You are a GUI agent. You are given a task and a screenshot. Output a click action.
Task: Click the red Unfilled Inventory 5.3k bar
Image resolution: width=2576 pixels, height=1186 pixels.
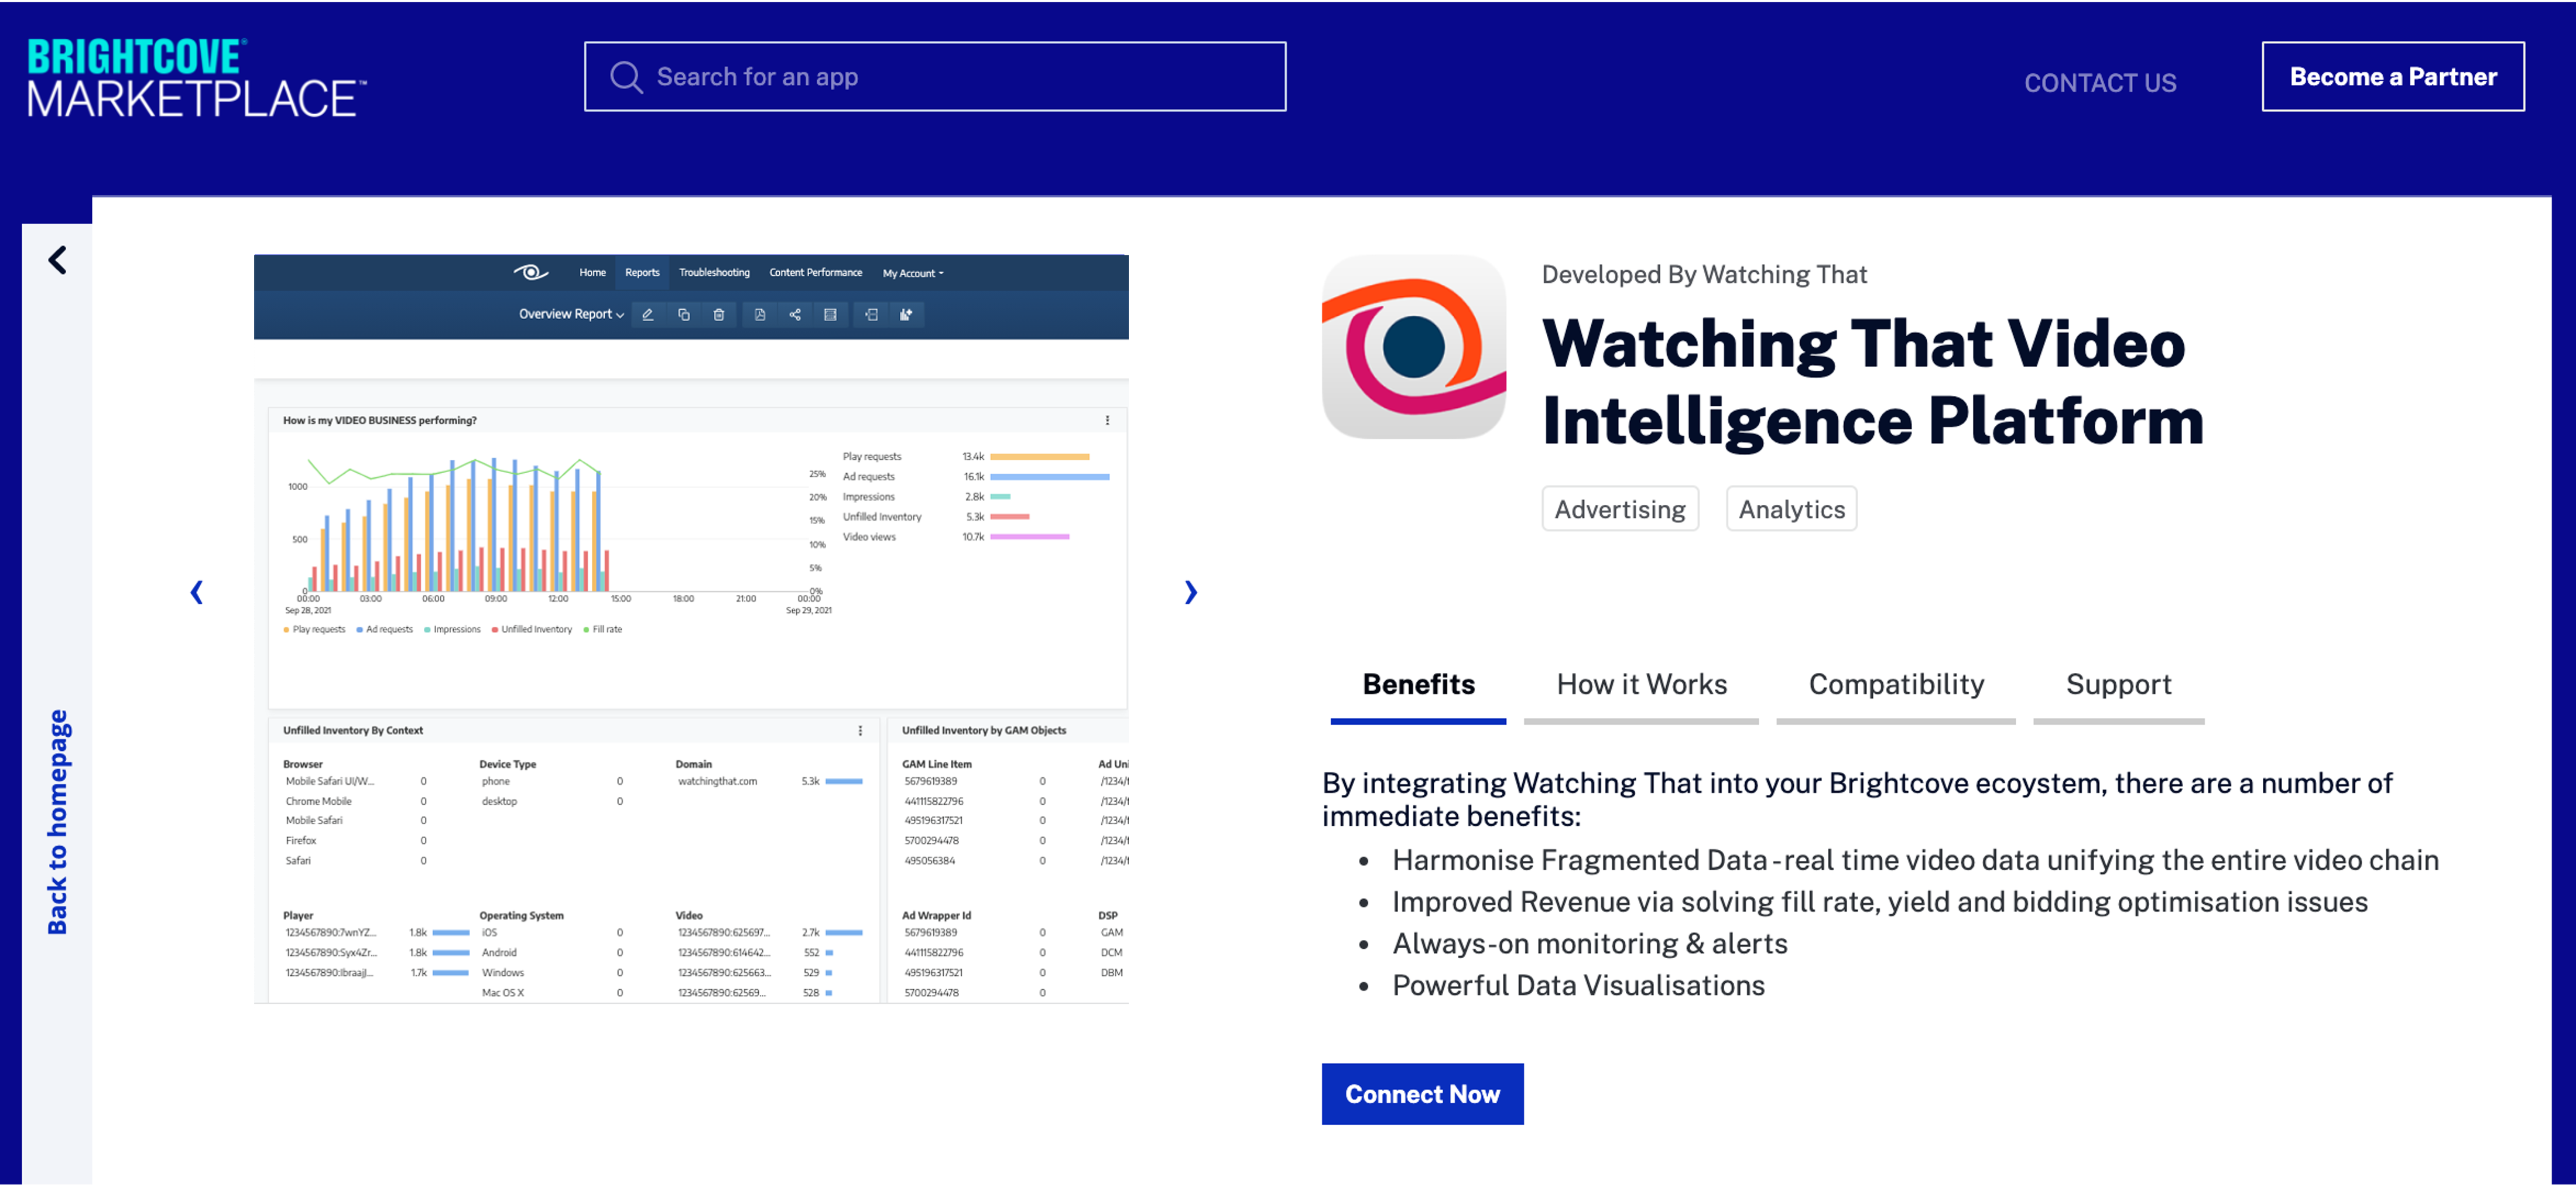(1010, 517)
